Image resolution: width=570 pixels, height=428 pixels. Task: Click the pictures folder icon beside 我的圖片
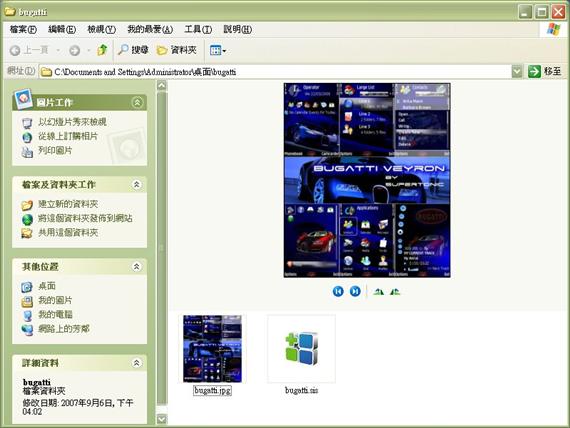(x=27, y=301)
